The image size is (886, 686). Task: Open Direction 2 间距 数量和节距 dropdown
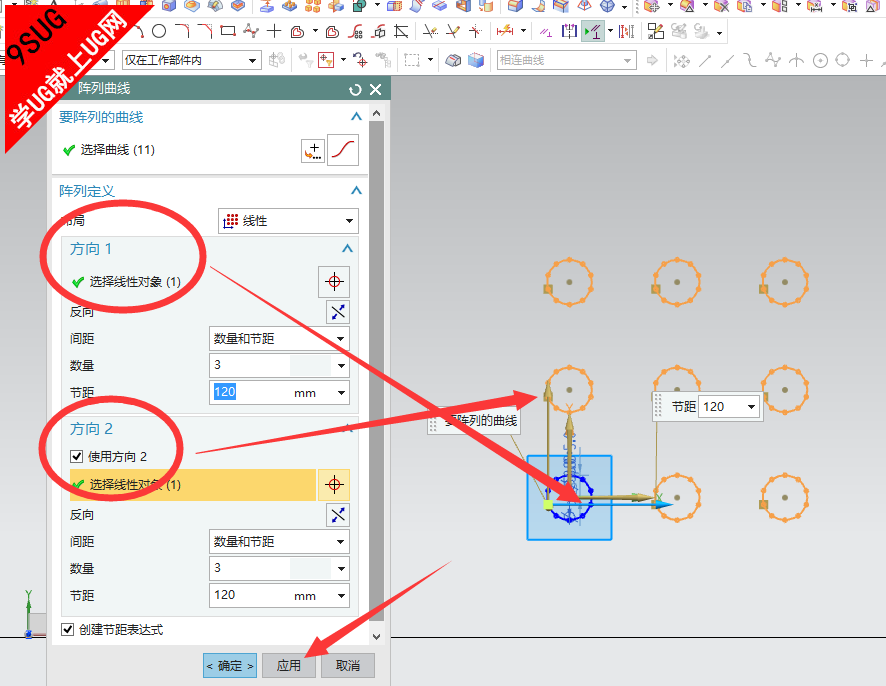[x=279, y=541]
